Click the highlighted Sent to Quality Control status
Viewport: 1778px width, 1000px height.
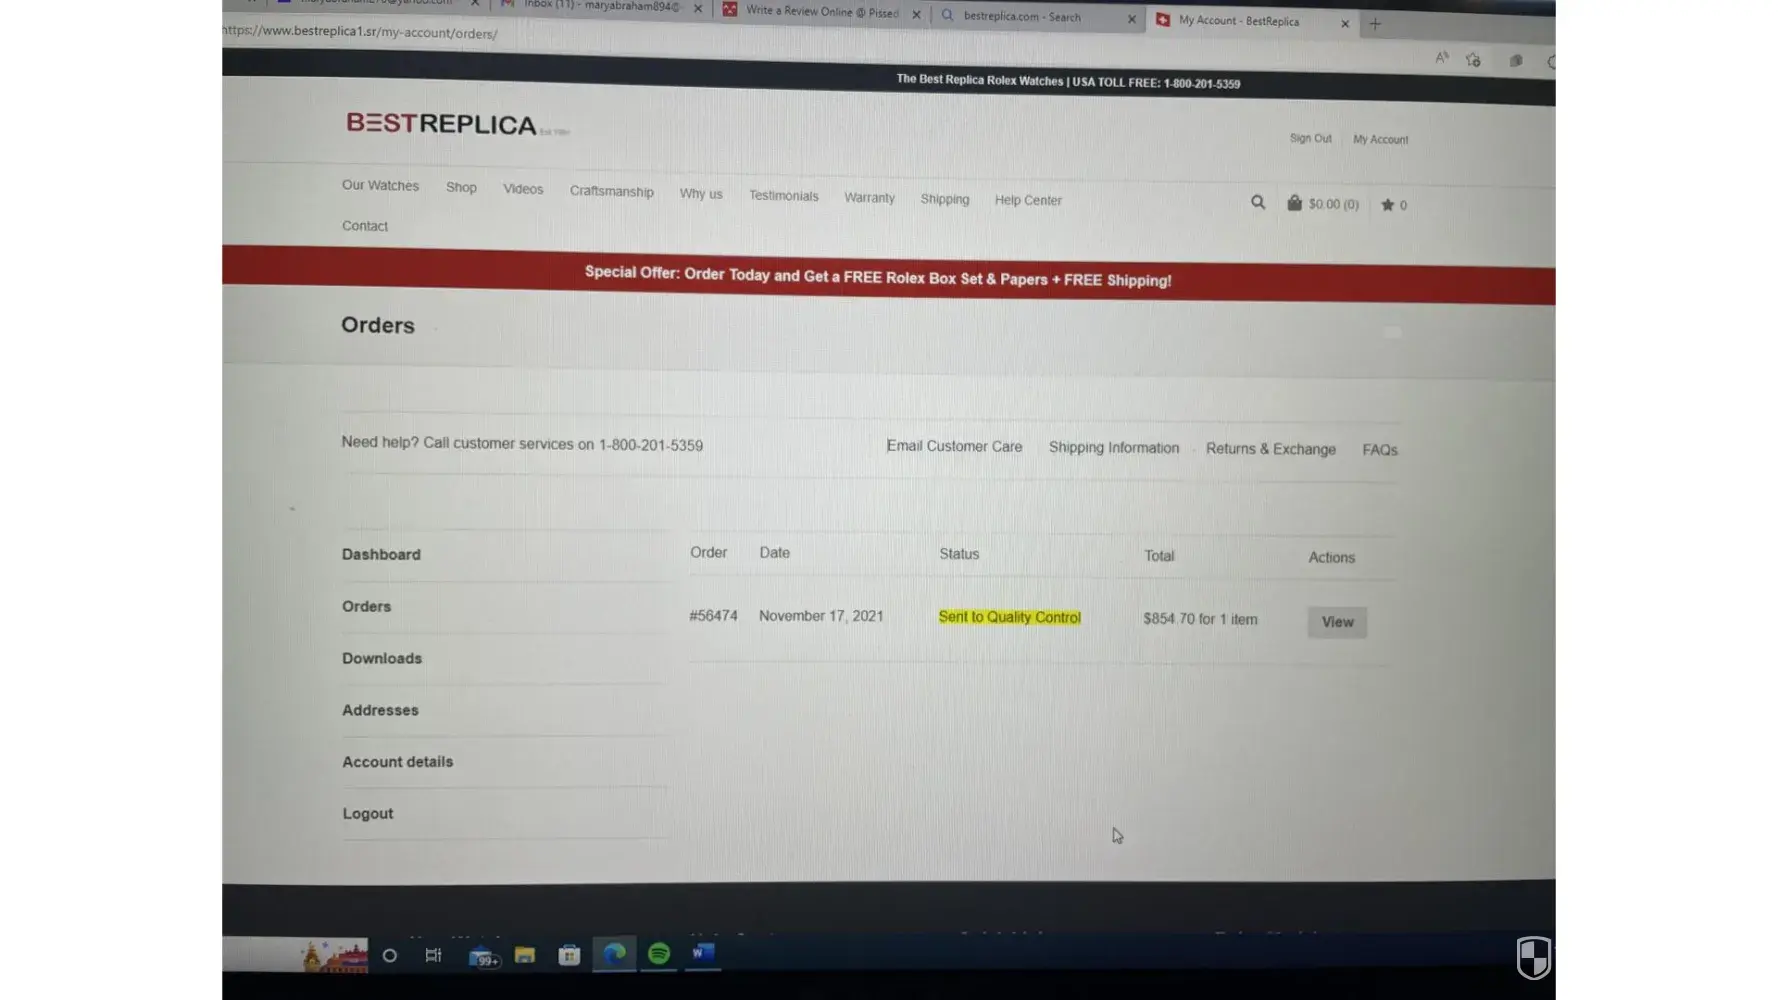pos(1010,617)
